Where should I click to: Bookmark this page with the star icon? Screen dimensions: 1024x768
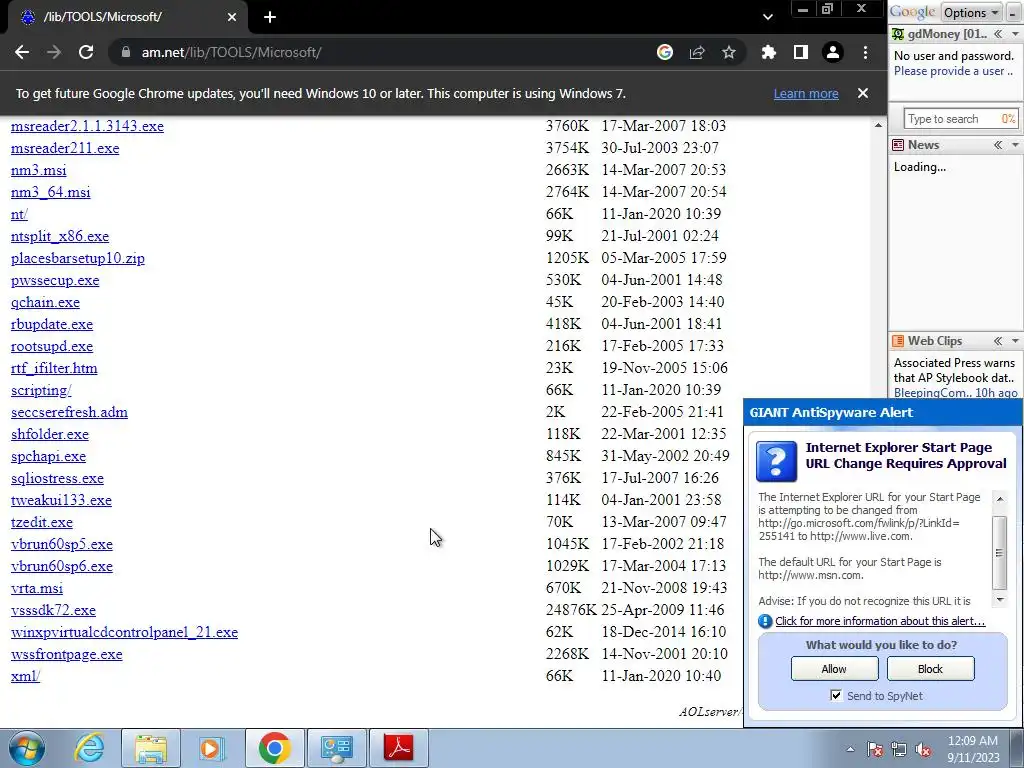(x=729, y=52)
